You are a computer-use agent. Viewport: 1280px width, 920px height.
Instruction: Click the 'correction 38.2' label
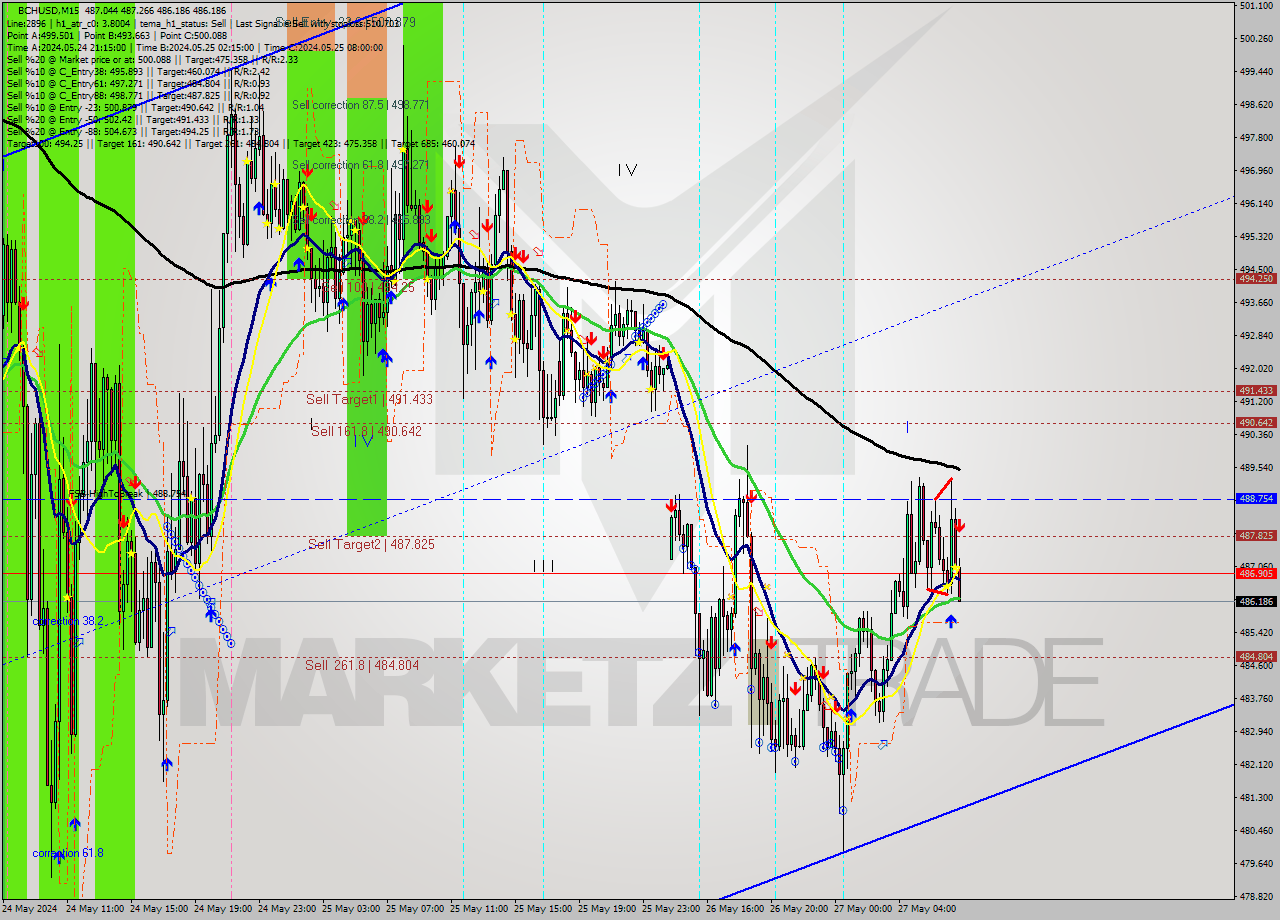pyautogui.click(x=68, y=621)
